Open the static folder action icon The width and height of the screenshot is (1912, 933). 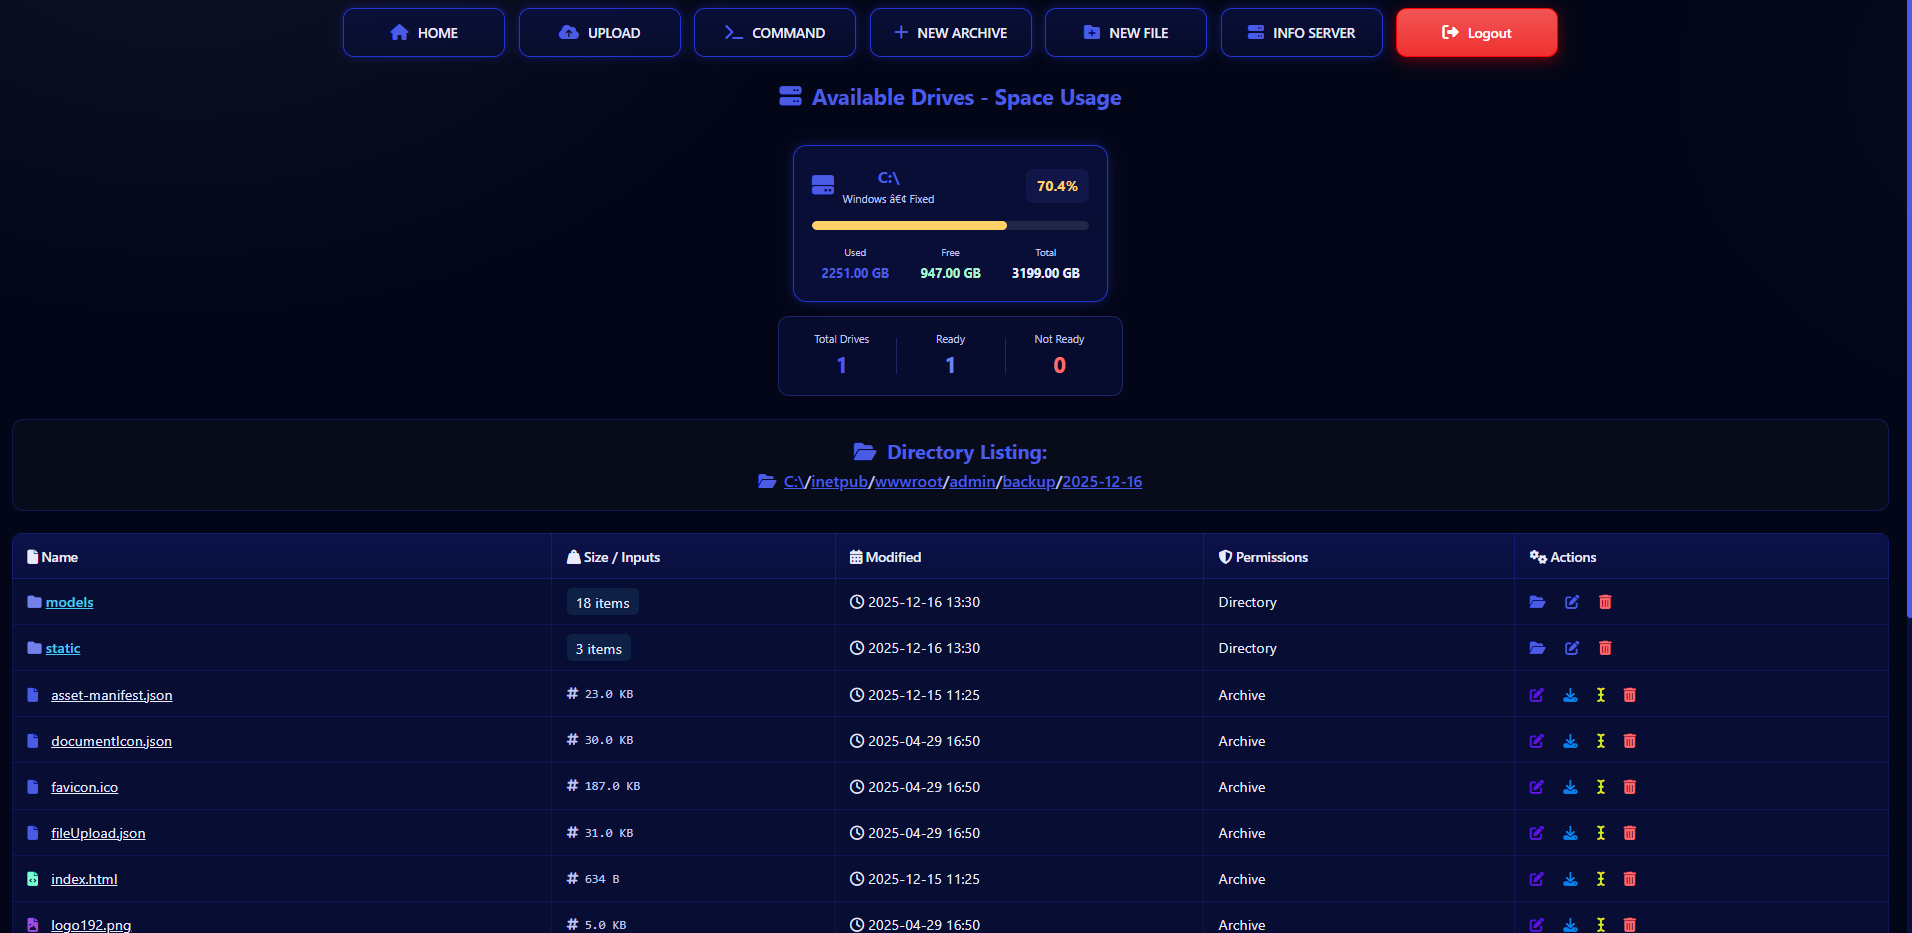click(x=1537, y=648)
